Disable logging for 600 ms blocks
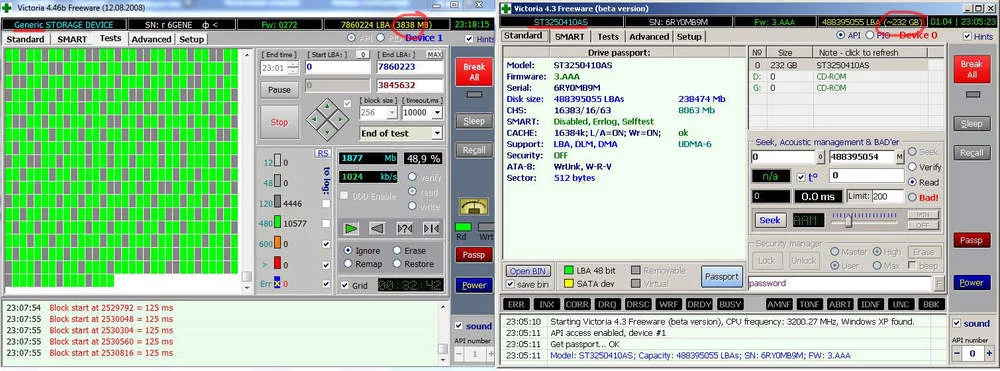The width and height of the screenshot is (1000, 371). 327,244
